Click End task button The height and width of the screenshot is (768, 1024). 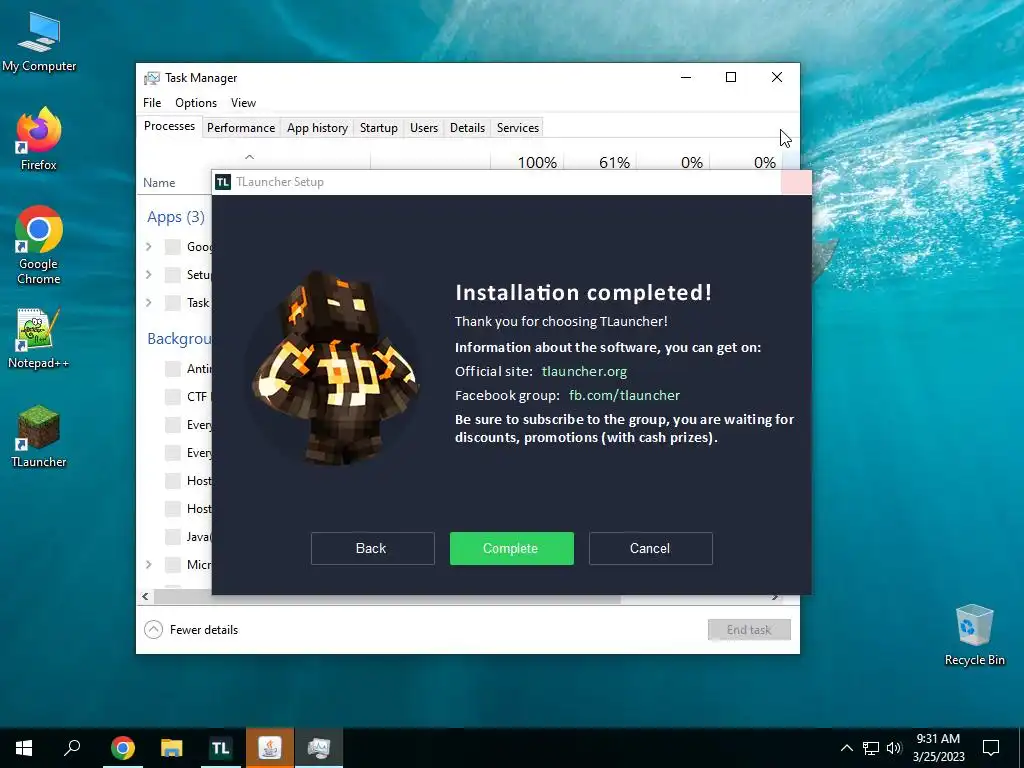tap(749, 630)
